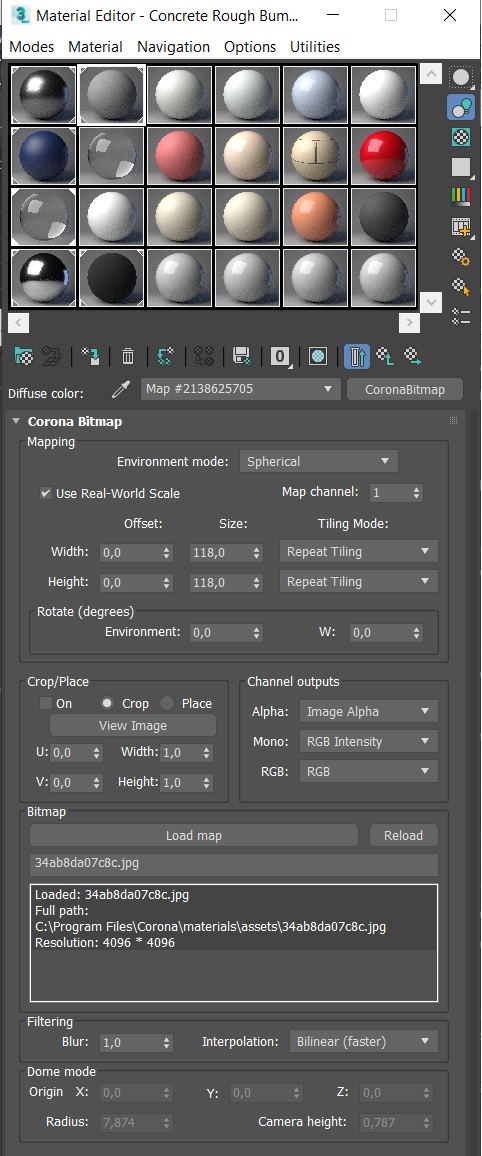This screenshot has width=482, height=1156.
Task: Open the Options menu
Action: [250, 46]
